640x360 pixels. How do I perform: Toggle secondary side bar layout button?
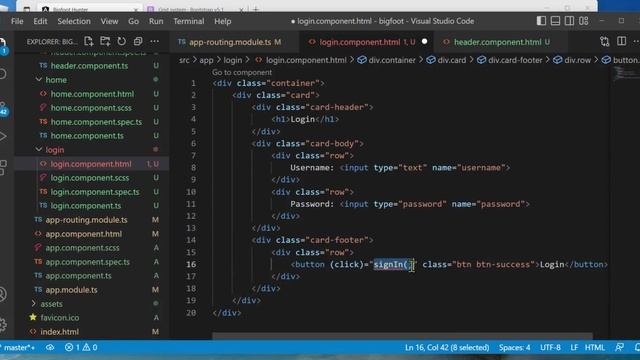pyautogui.click(x=569, y=21)
